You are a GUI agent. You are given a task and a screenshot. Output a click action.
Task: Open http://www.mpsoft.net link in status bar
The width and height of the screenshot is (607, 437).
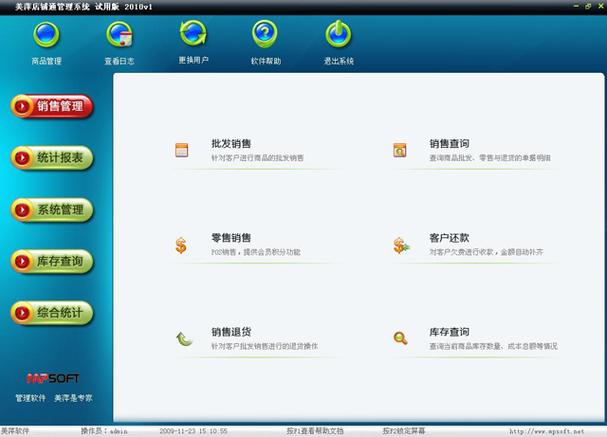pyautogui.click(x=547, y=431)
